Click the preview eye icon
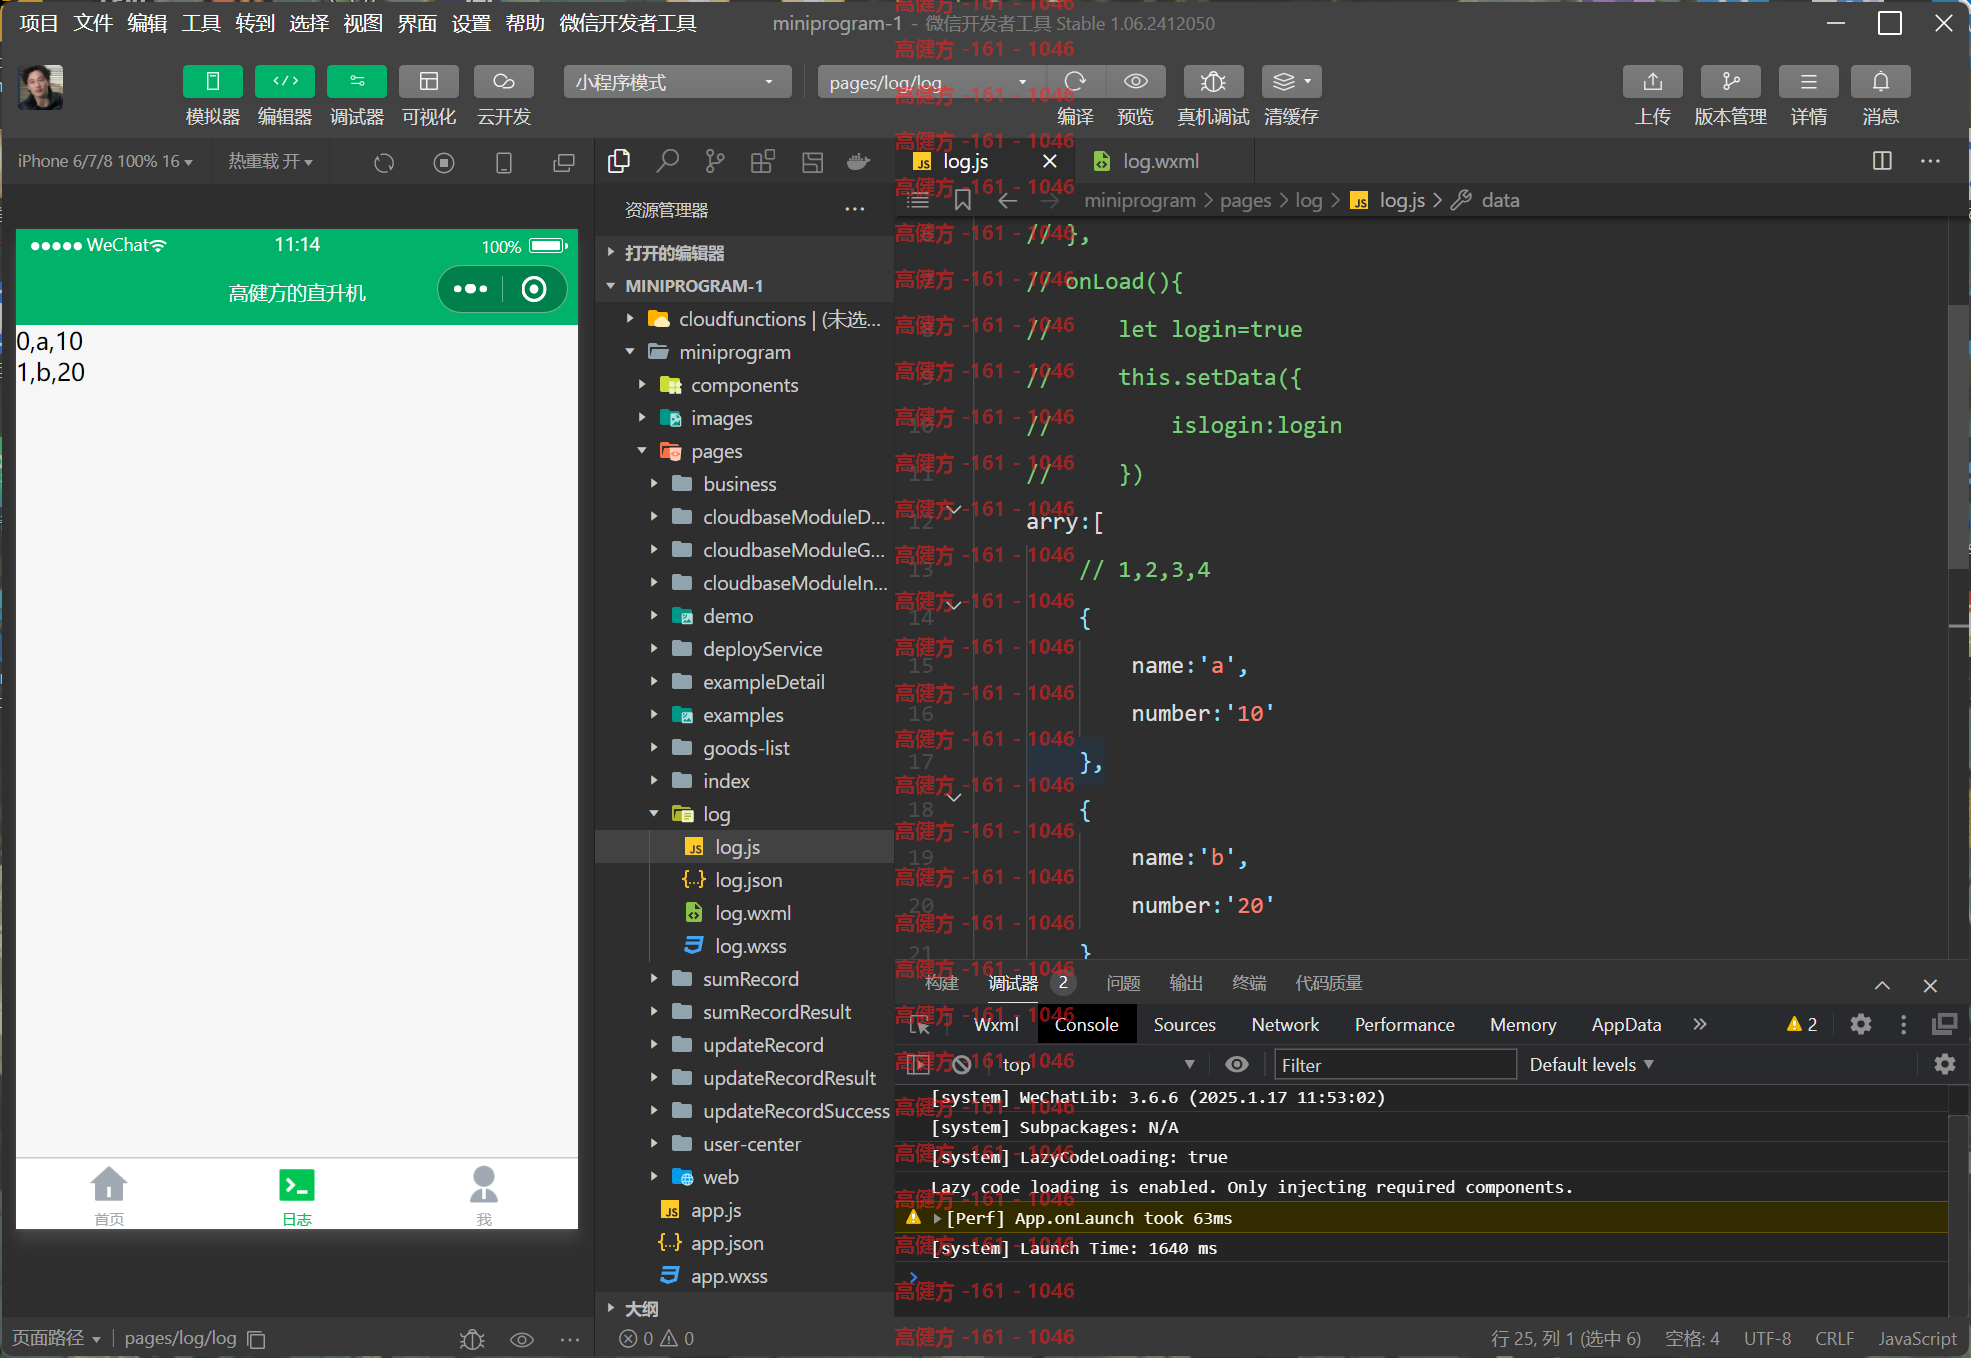 tap(1135, 82)
